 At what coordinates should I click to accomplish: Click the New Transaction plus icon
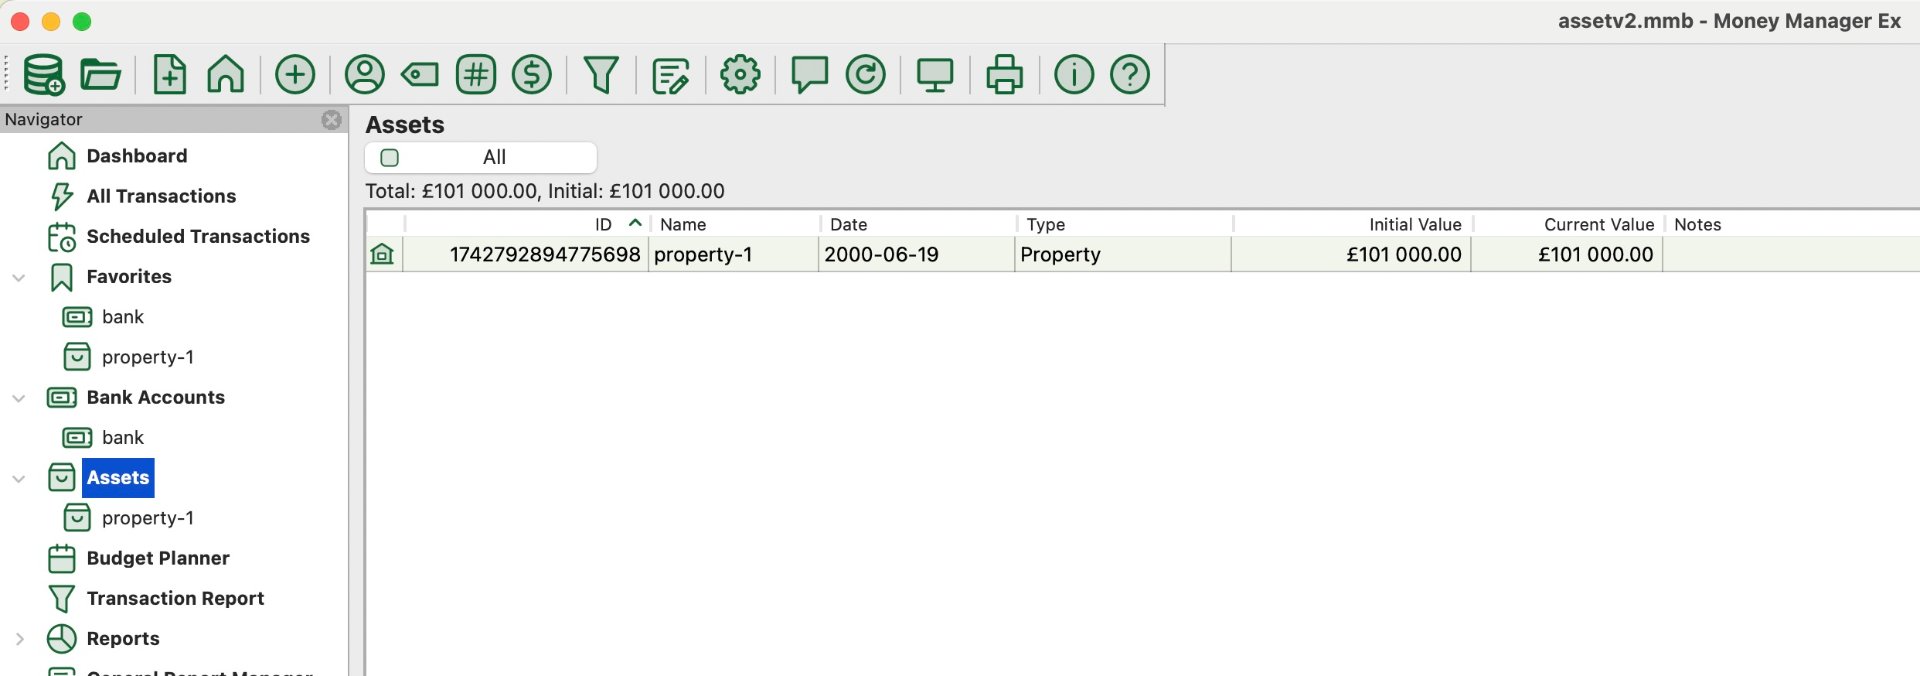click(x=295, y=75)
